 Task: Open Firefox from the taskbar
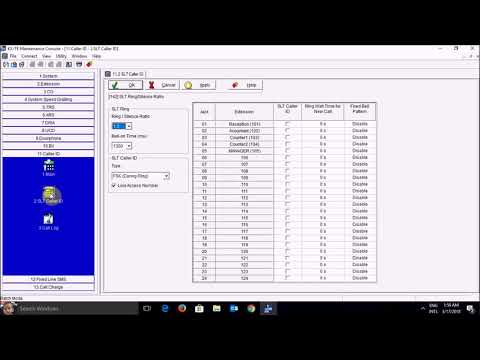pos(182,309)
